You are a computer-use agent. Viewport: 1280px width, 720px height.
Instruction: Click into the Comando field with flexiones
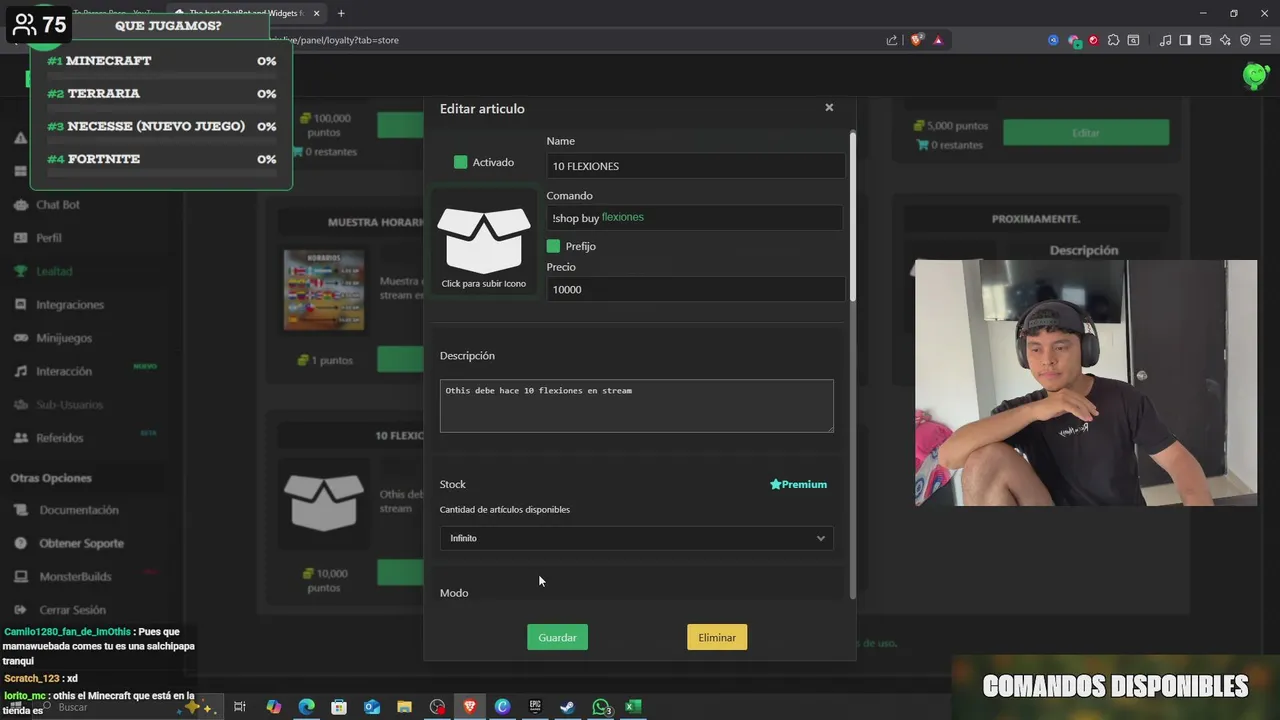coord(695,218)
